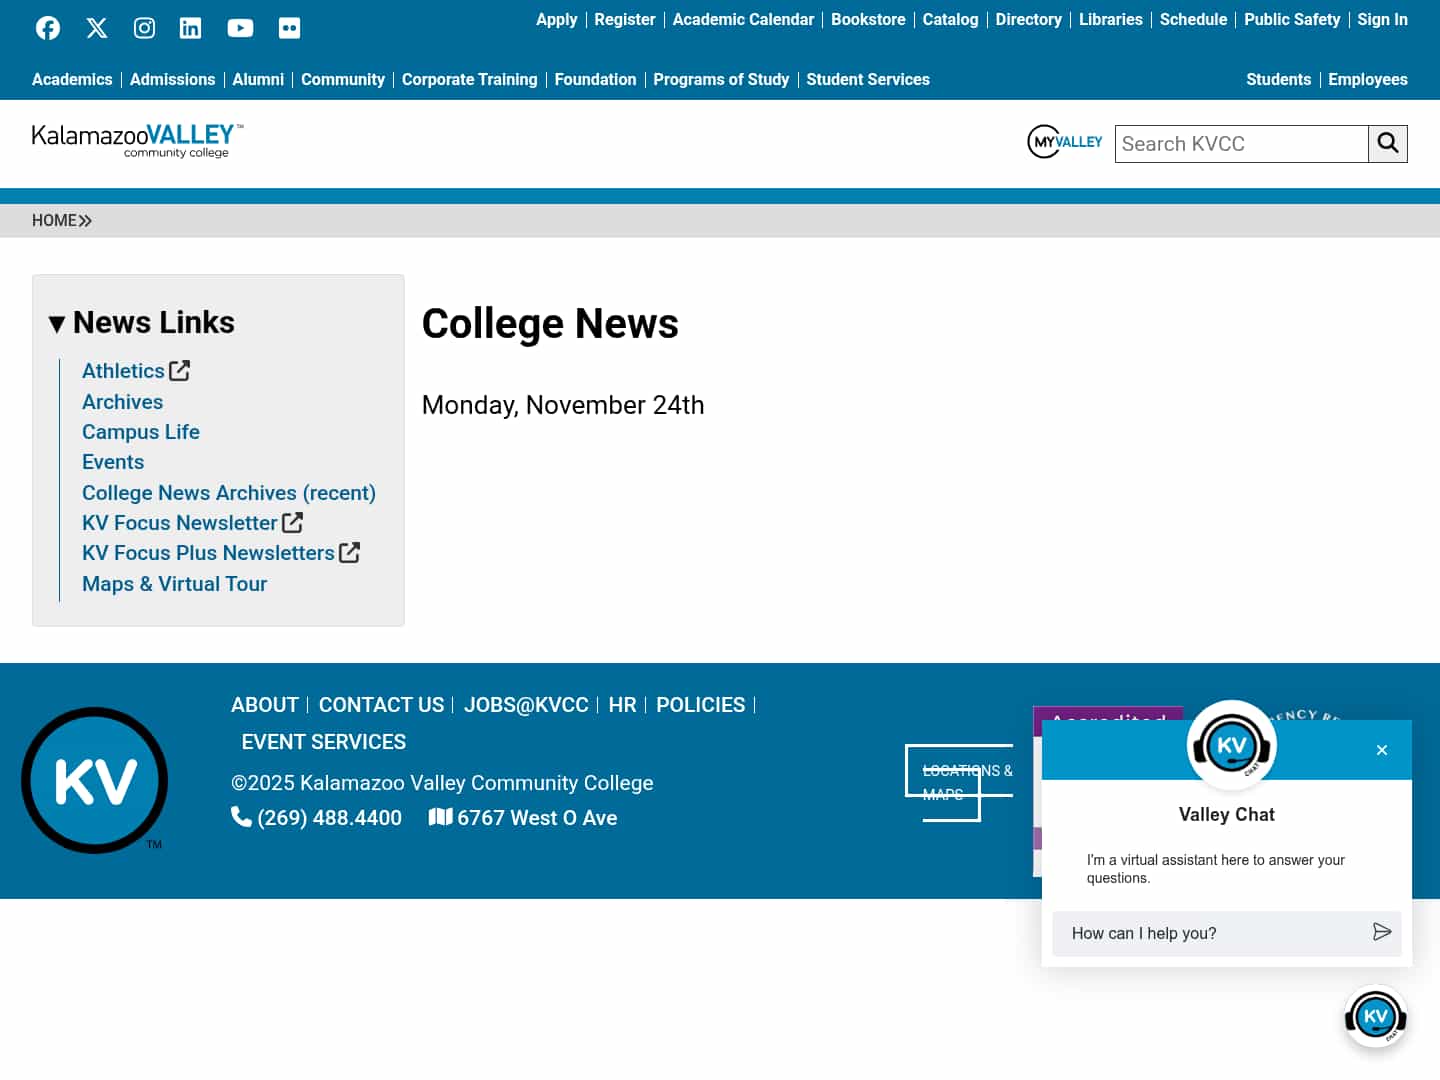Switch to the Employees section
The width and height of the screenshot is (1440, 1080).
(1368, 79)
